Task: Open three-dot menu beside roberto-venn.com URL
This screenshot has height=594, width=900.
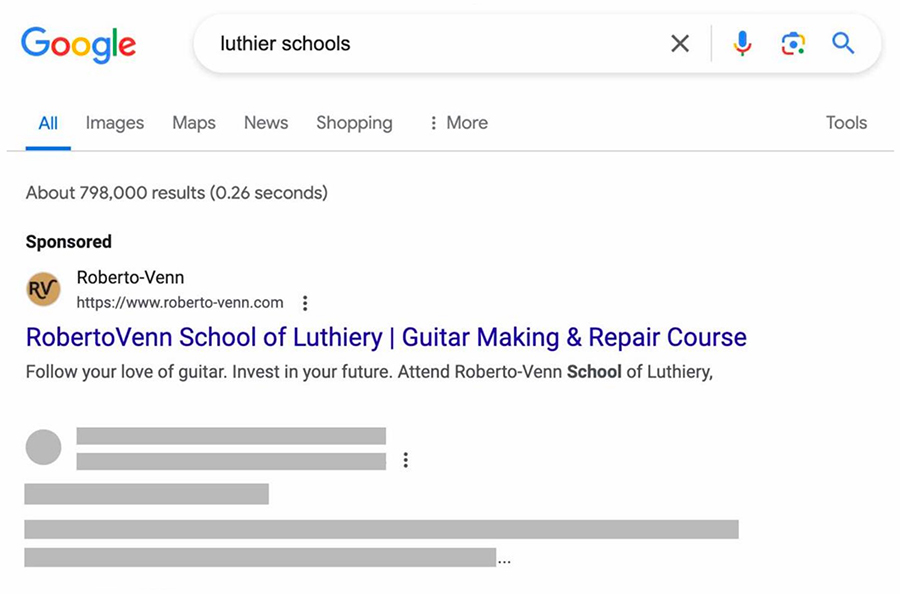Action: [305, 303]
